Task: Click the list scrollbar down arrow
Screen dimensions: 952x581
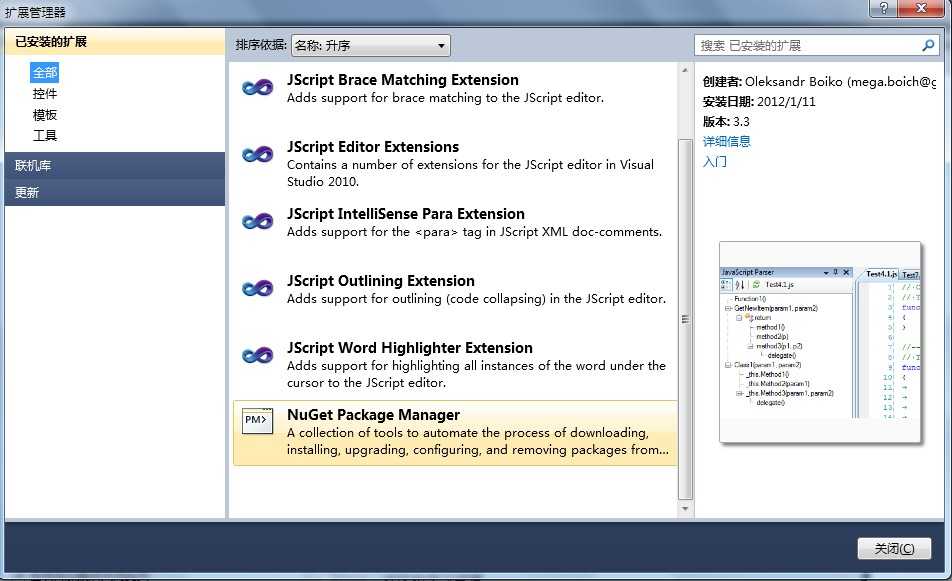Action: coord(685,509)
